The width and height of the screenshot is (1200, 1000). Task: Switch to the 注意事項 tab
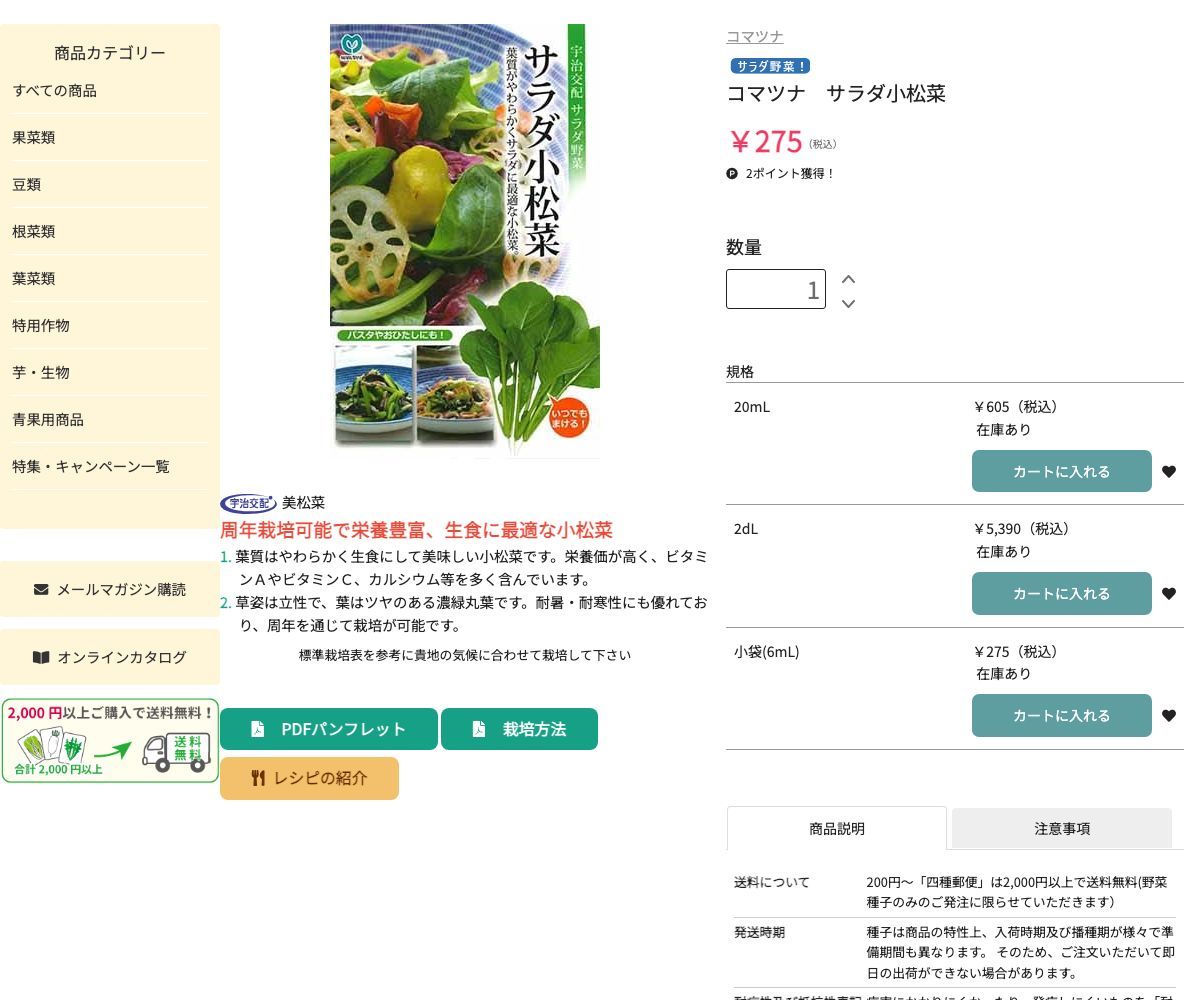click(x=1061, y=828)
